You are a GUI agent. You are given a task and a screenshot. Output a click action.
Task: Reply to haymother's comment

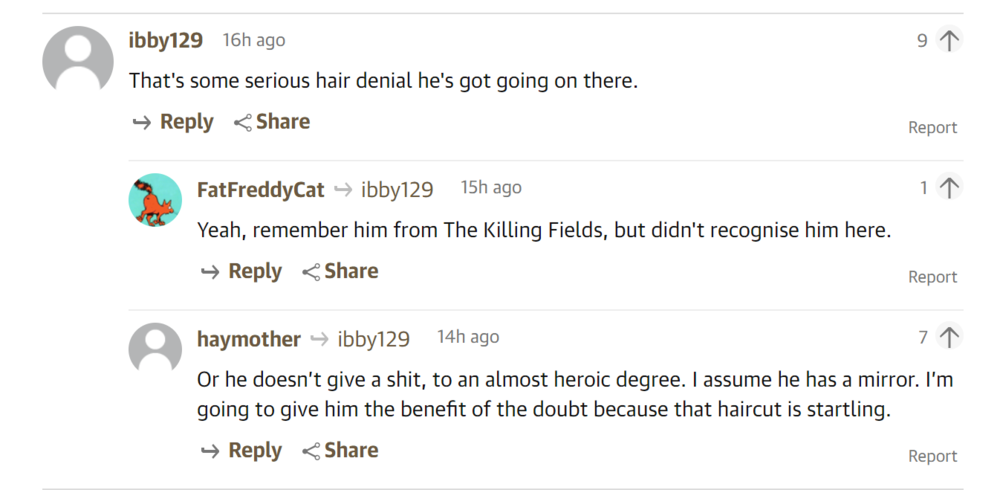(241, 450)
